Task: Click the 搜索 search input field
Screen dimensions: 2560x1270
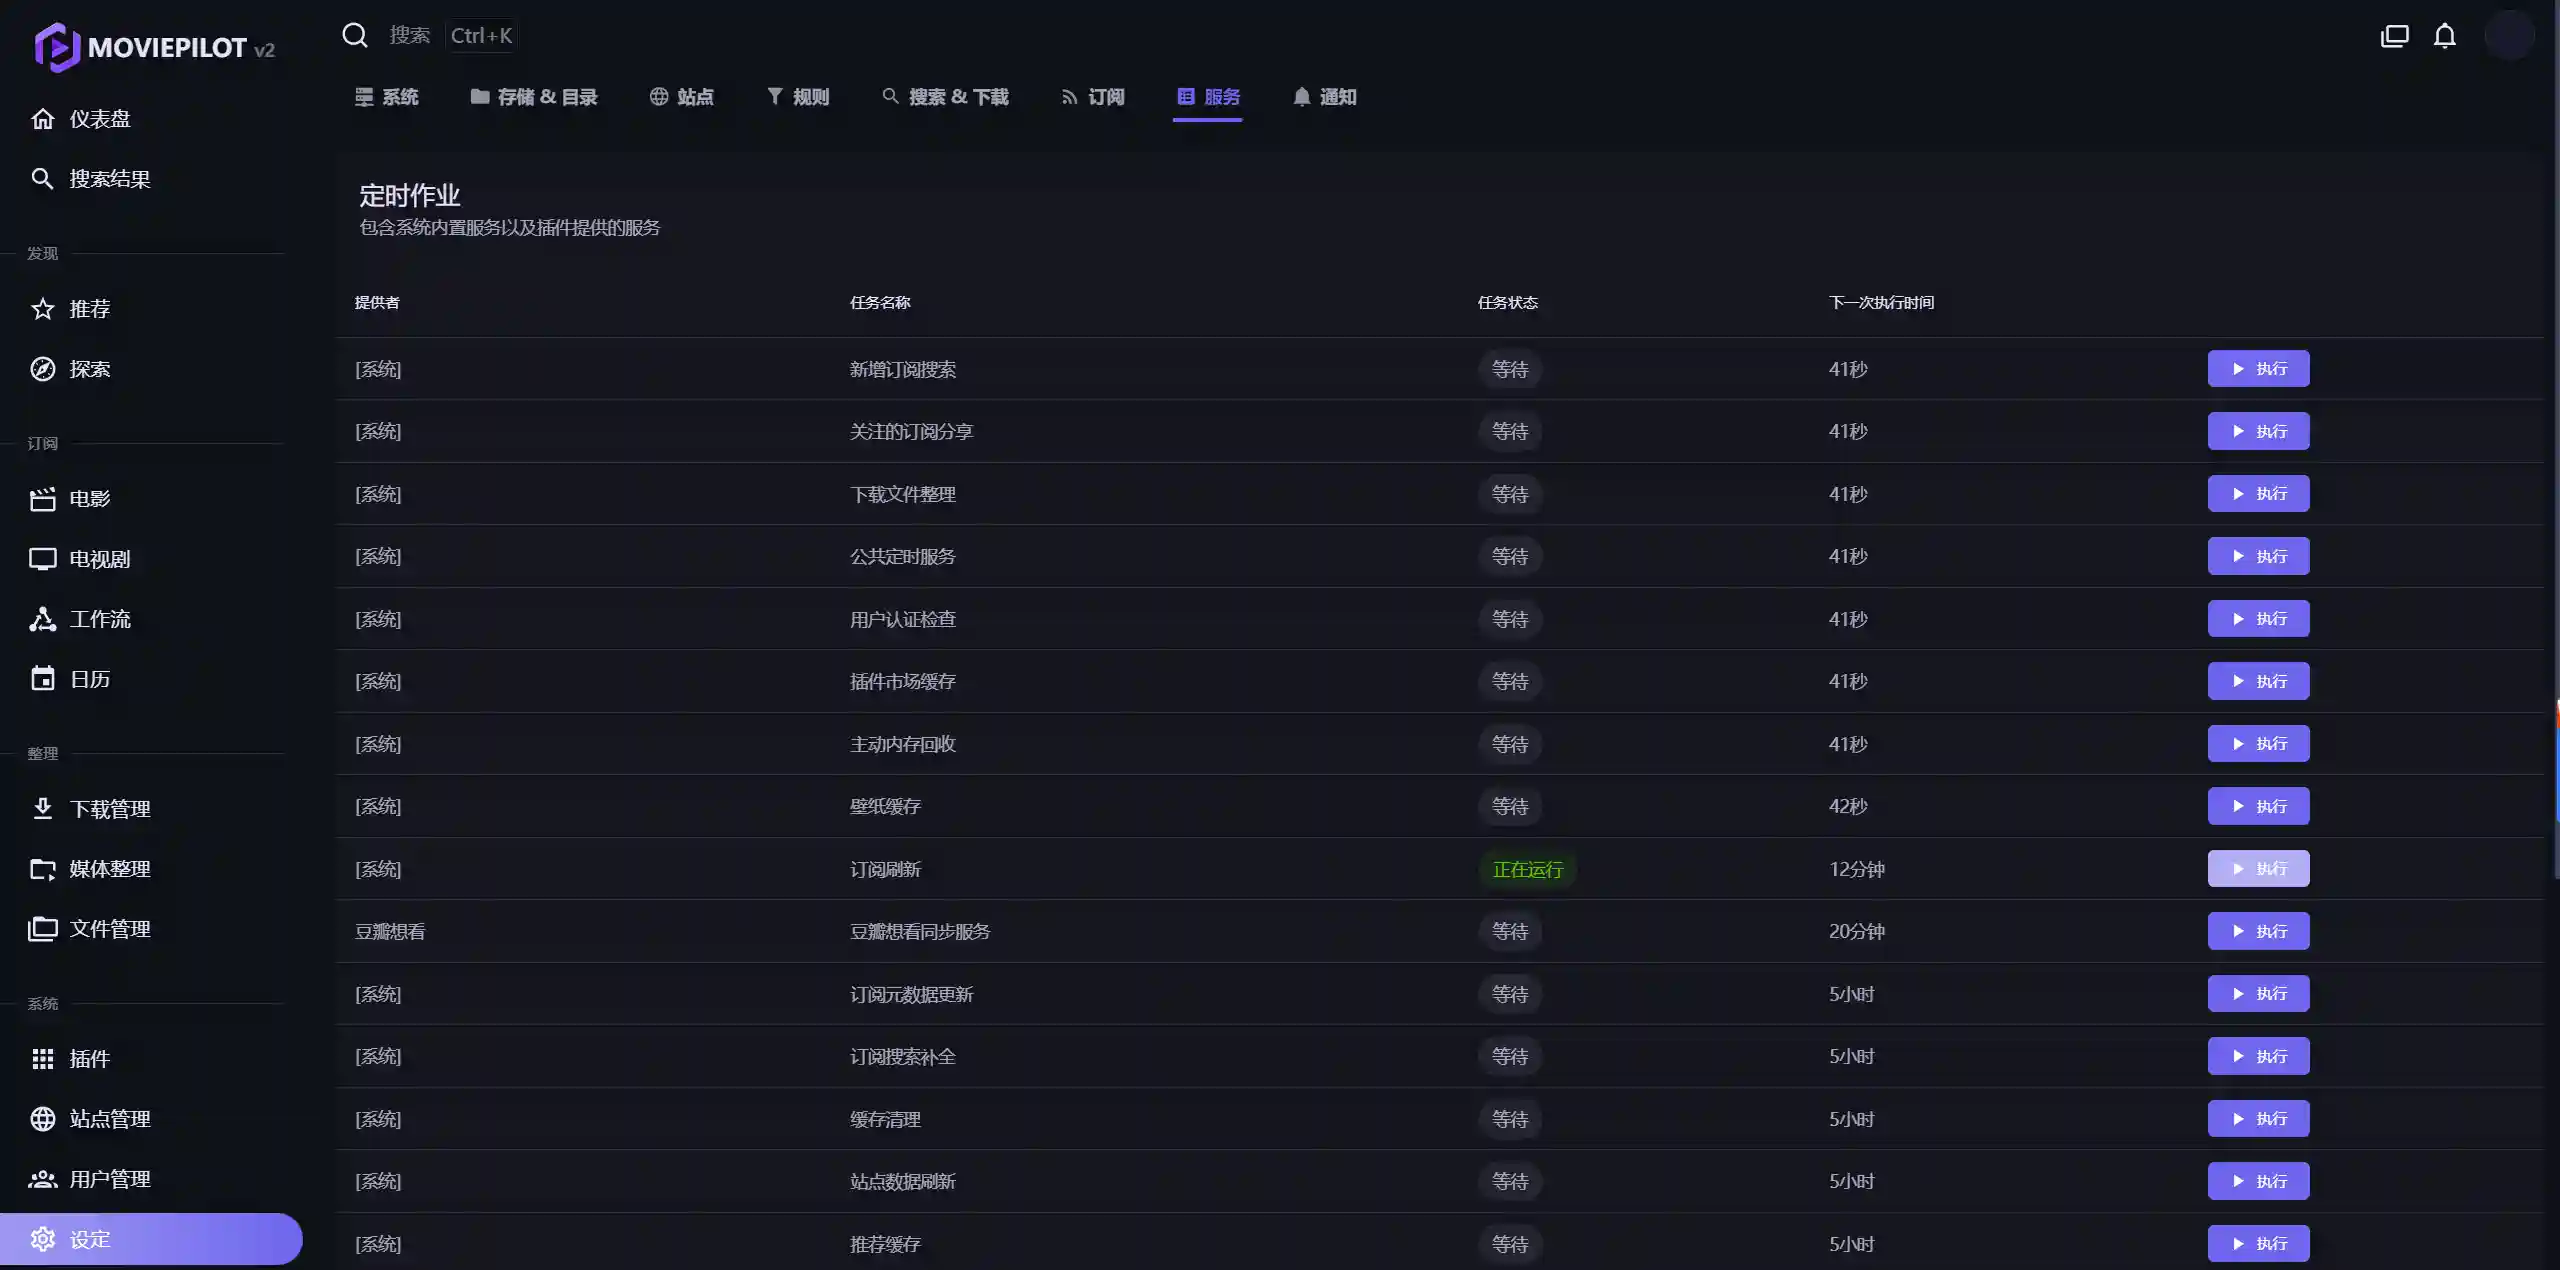Action: point(410,36)
